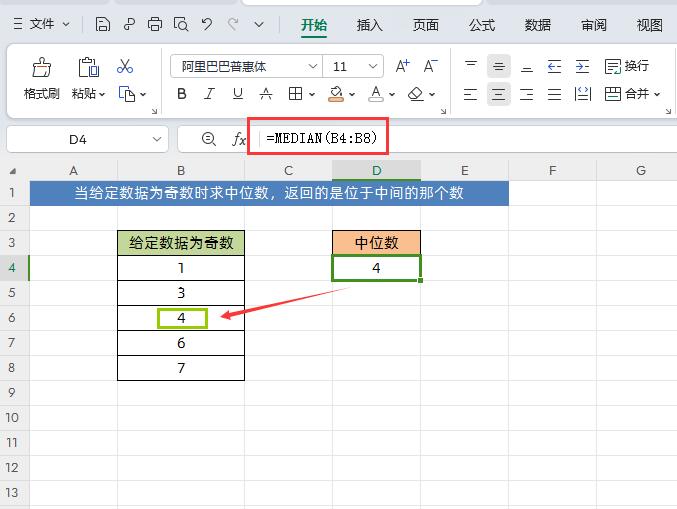The height and width of the screenshot is (509, 677).
Task: Toggle Italic formatting
Action: 210,94
